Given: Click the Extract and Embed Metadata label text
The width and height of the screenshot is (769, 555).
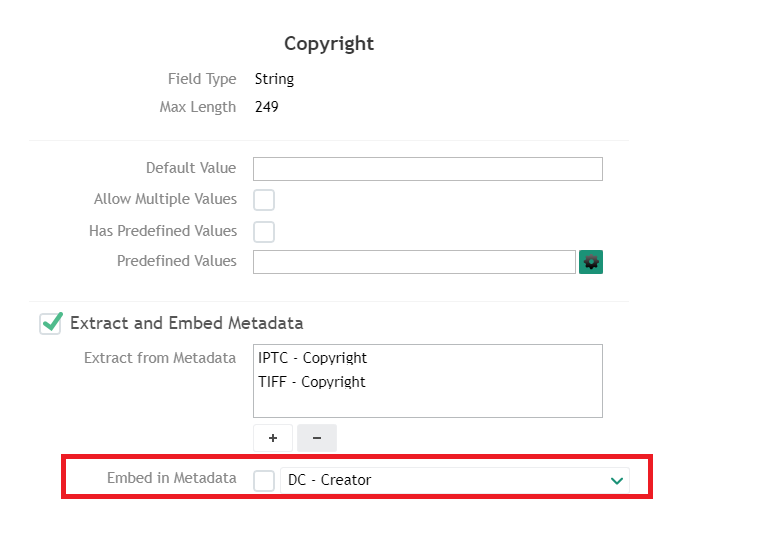Looking at the screenshot, I should (186, 323).
